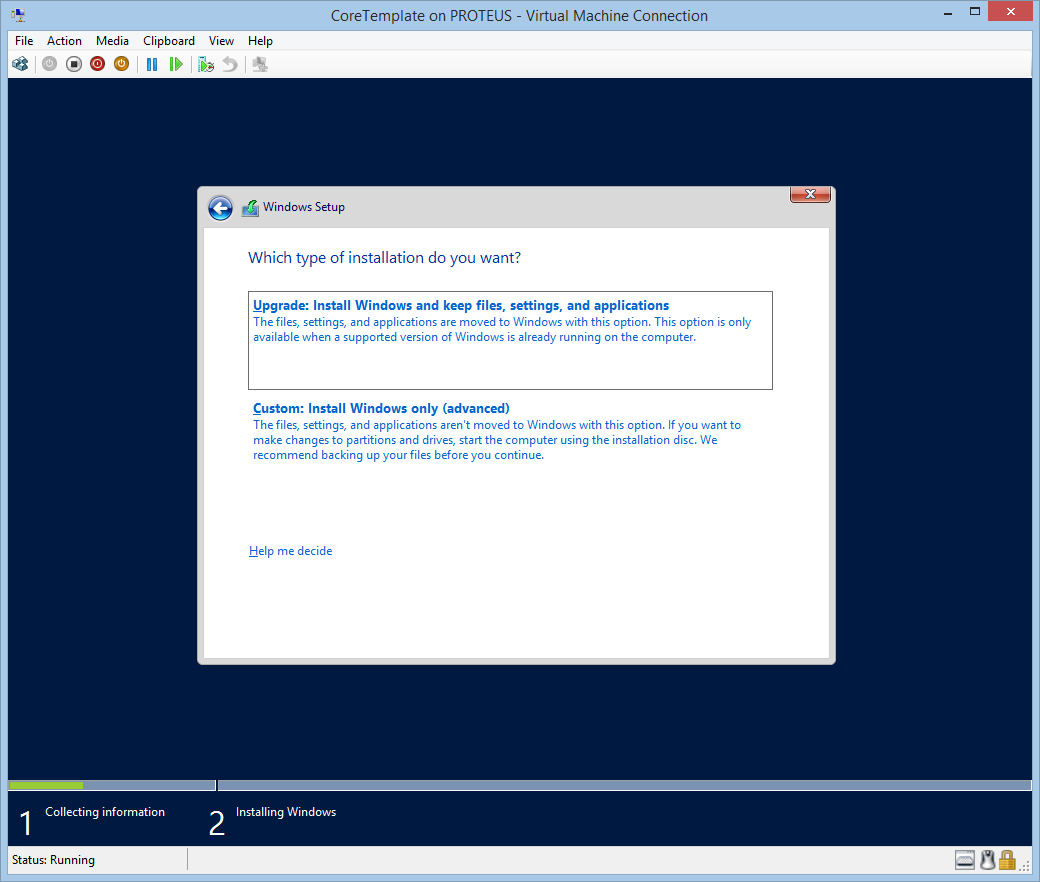This screenshot has height=882, width=1040.
Task: Expand the Media menu
Action: click(112, 41)
